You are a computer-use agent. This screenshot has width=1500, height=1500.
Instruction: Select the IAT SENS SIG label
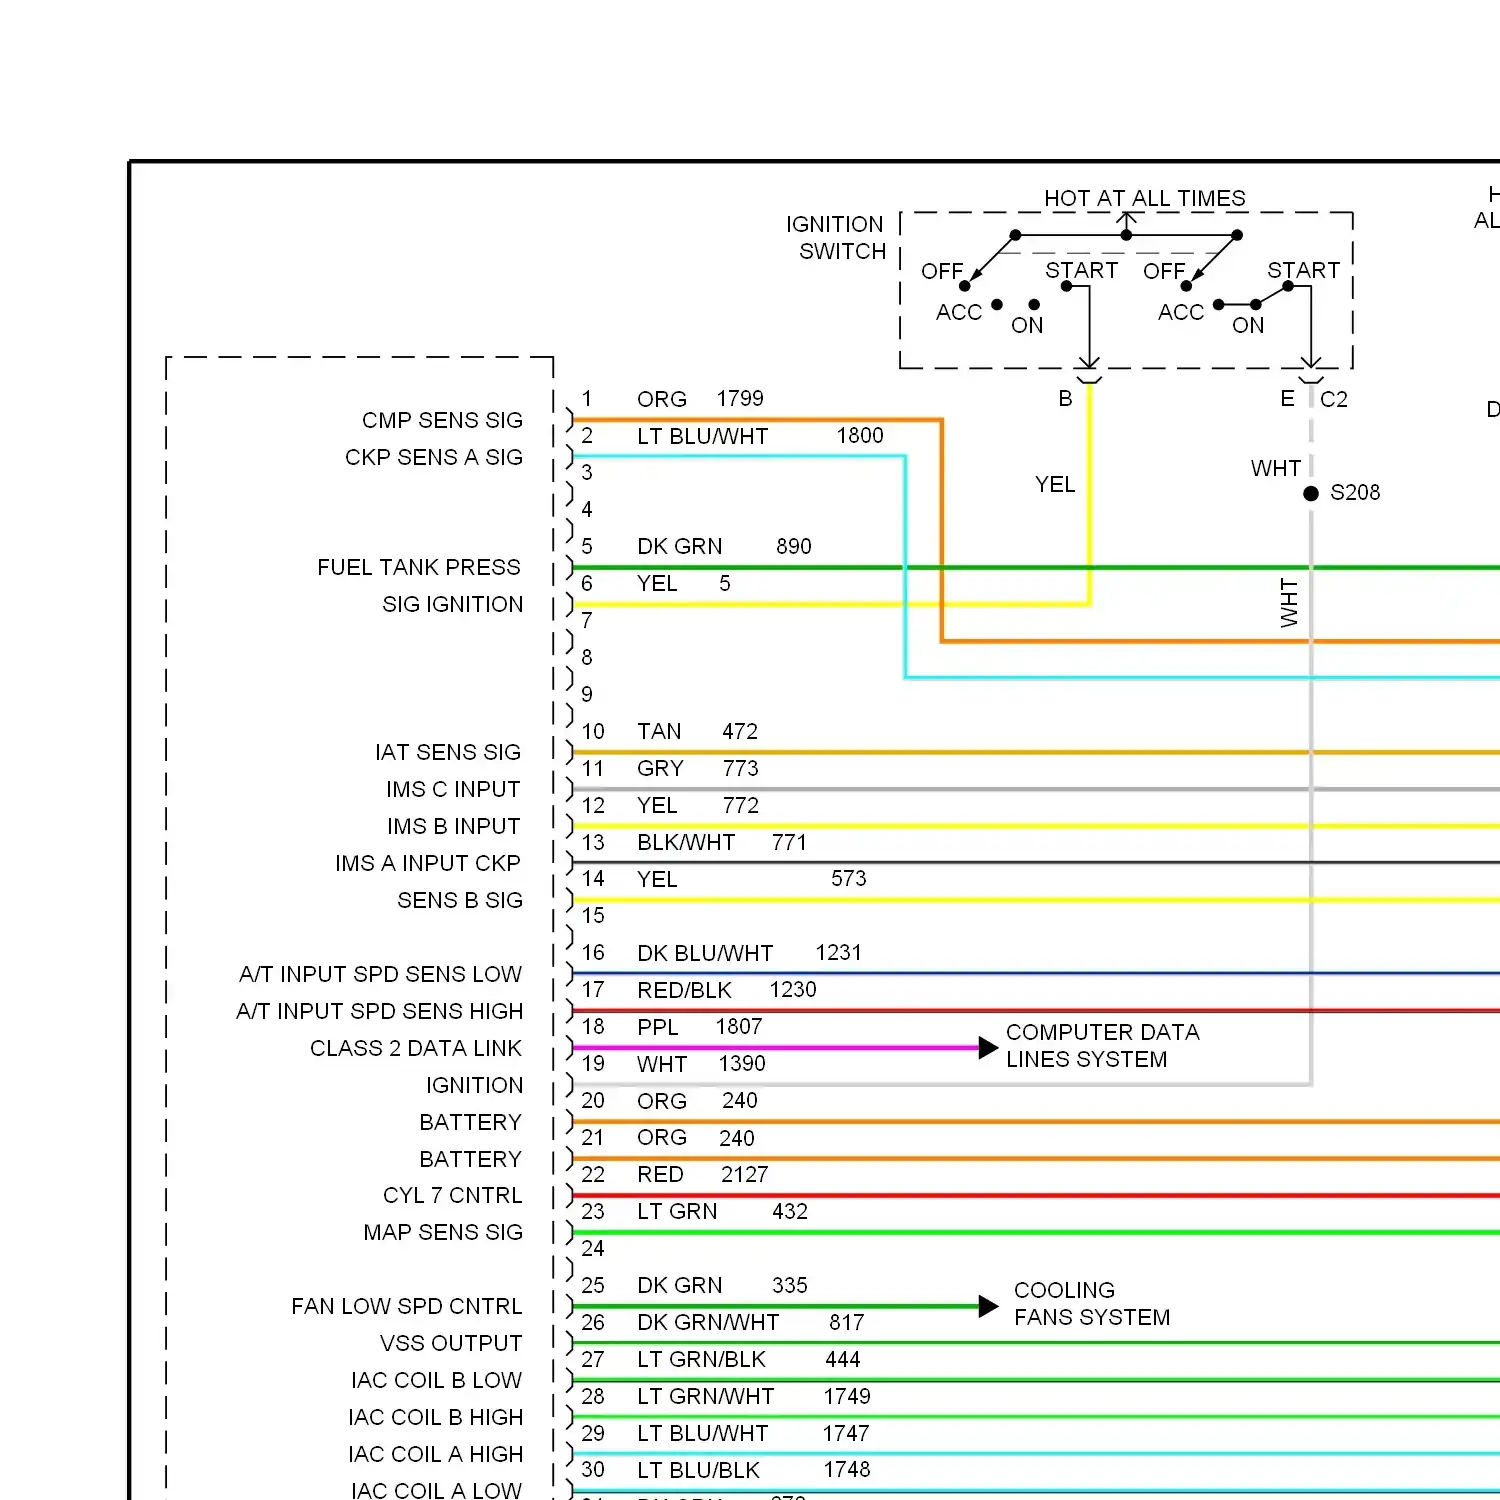click(x=448, y=752)
